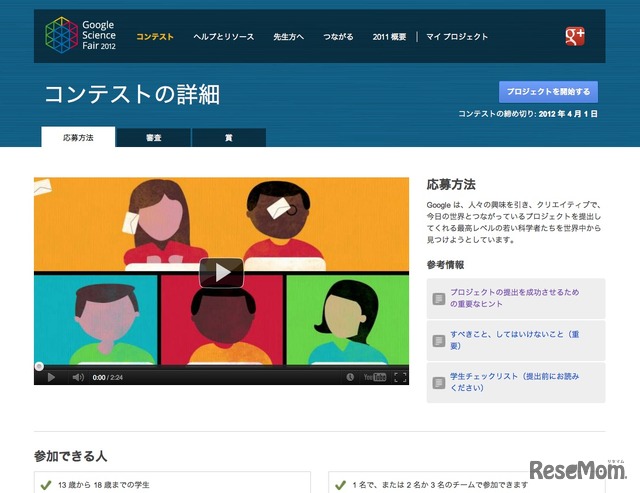This screenshot has width=640, height=493.
Task: Switch to the 賞 tab
Action: (229, 138)
